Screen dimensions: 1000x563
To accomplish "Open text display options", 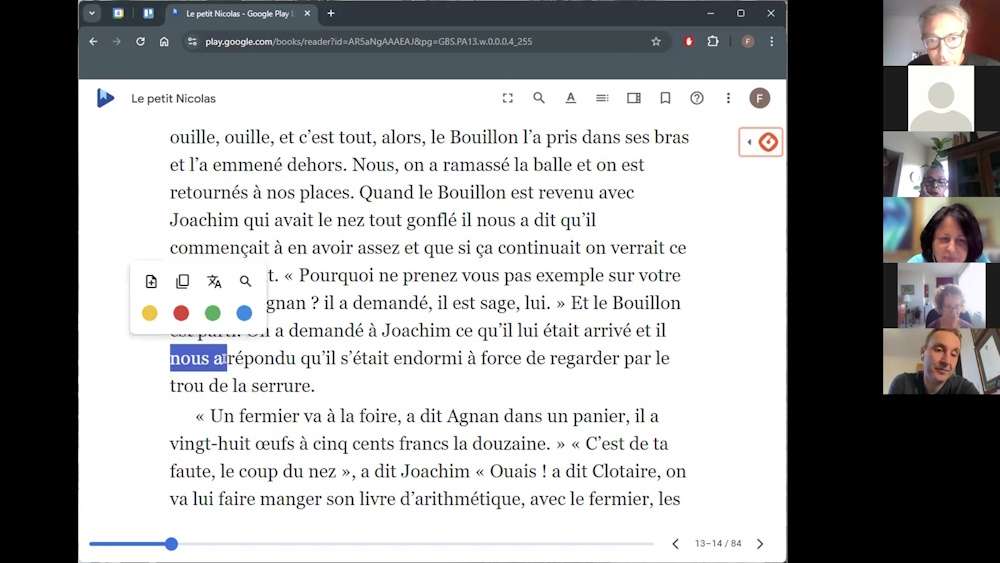I will point(571,98).
